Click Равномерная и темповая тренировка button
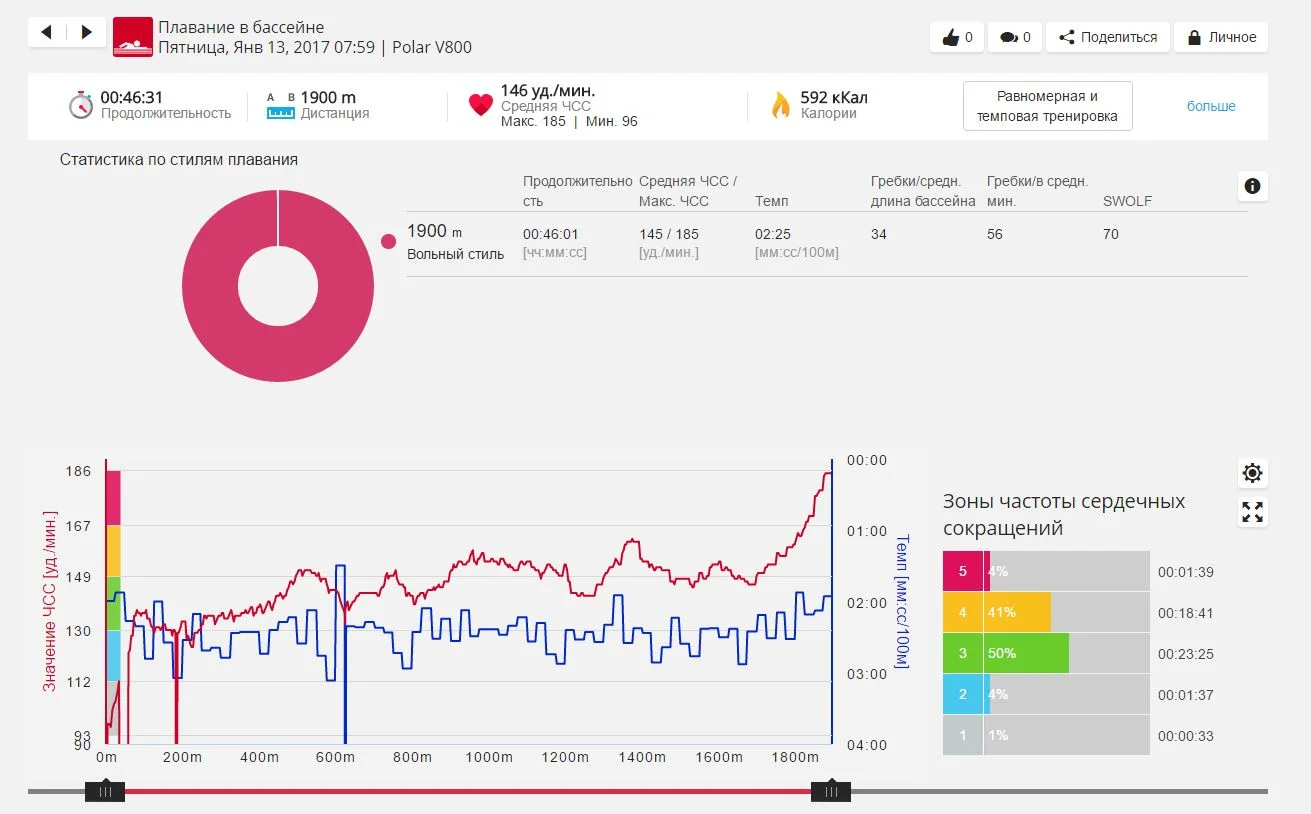 (1047, 106)
